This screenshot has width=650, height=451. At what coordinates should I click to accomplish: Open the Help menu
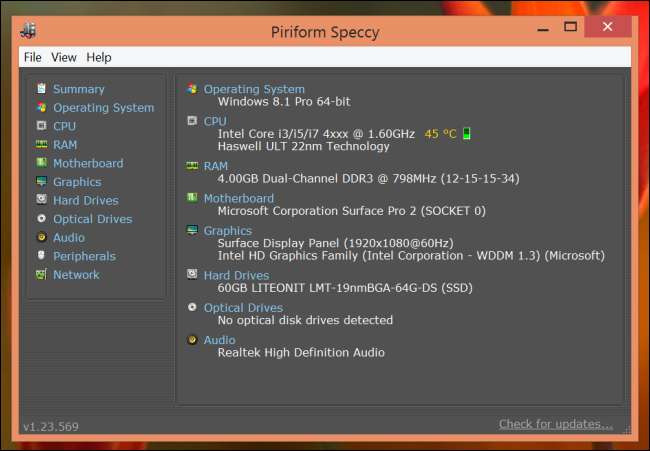pyautogui.click(x=99, y=58)
